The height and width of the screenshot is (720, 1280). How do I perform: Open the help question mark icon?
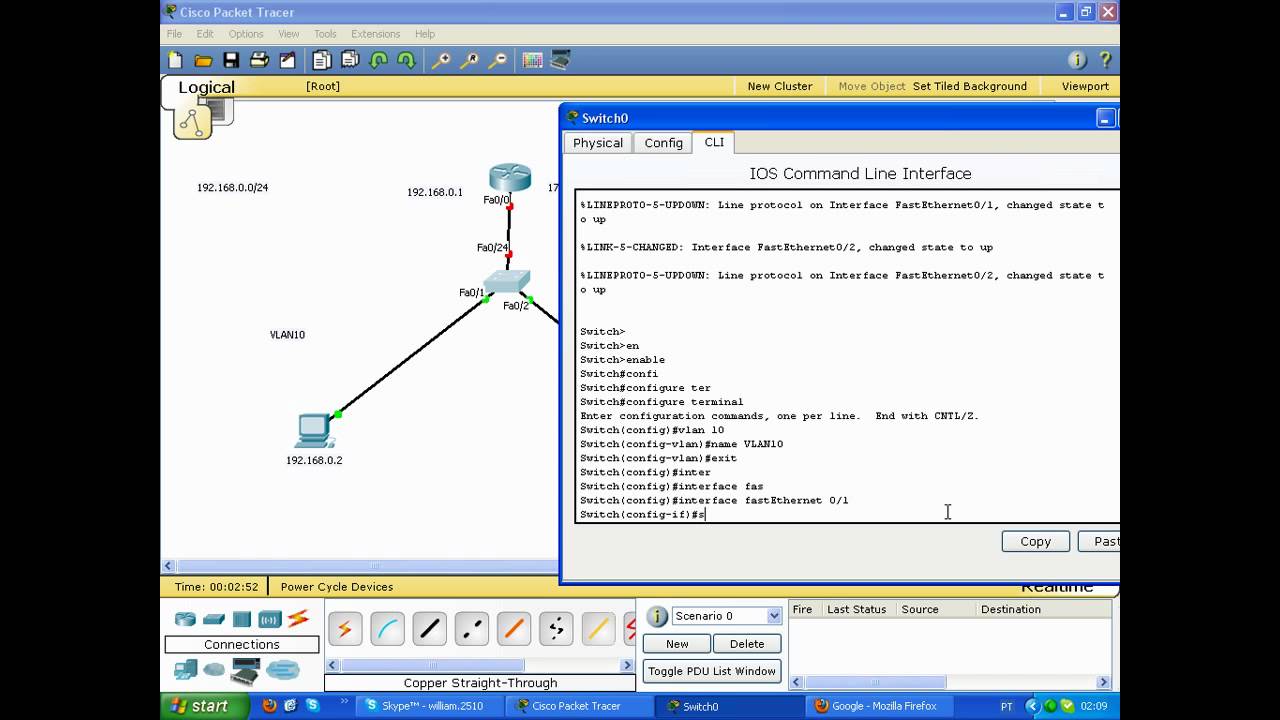(x=1105, y=60)
